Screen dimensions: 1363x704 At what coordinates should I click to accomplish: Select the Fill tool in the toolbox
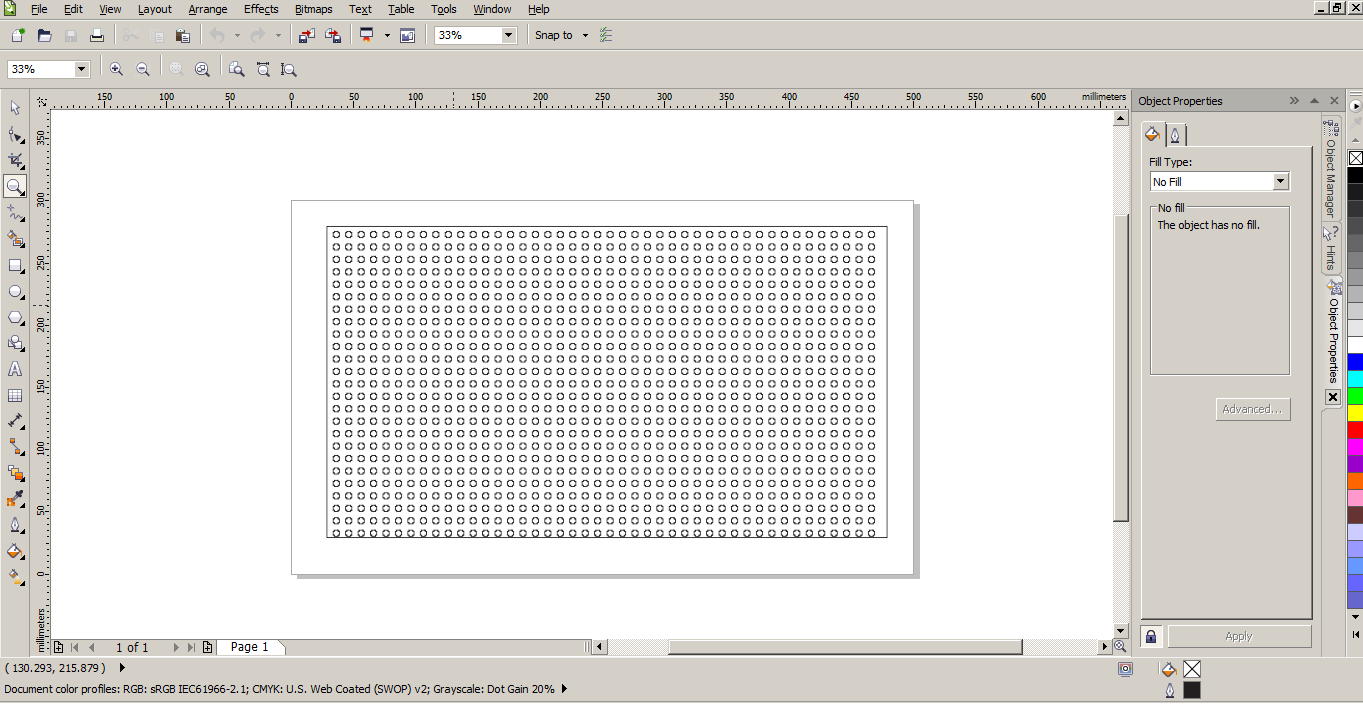coord(15,551)
